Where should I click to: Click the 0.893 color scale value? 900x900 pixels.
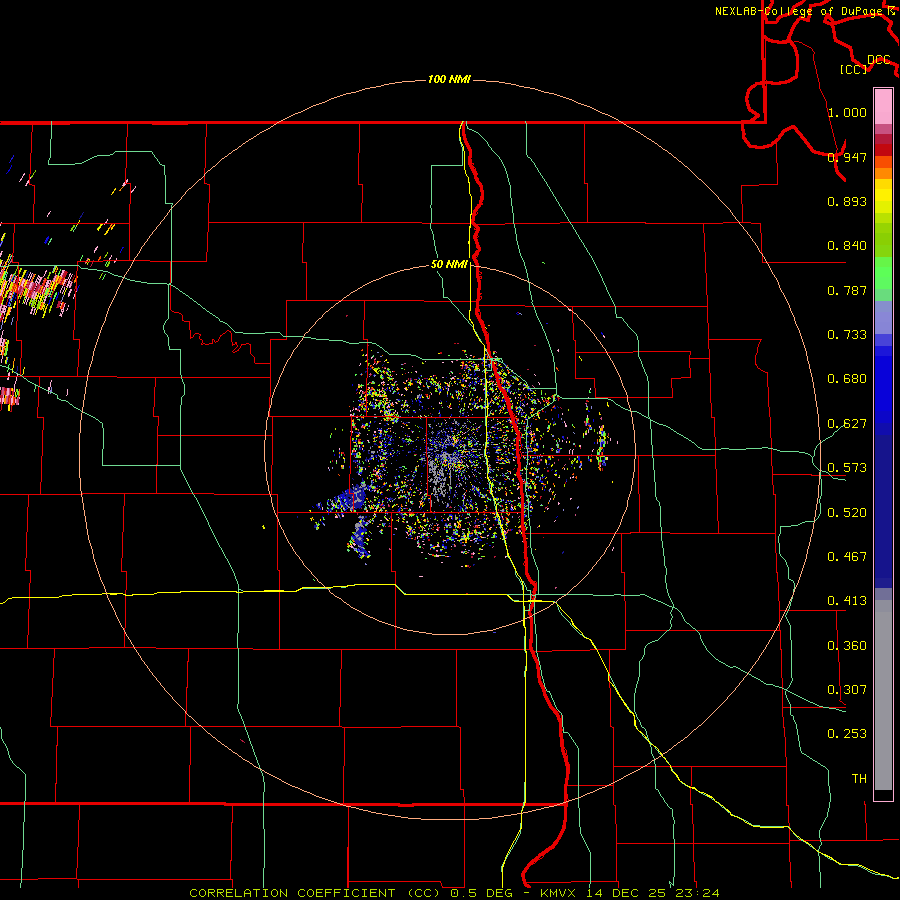point(847,201)
